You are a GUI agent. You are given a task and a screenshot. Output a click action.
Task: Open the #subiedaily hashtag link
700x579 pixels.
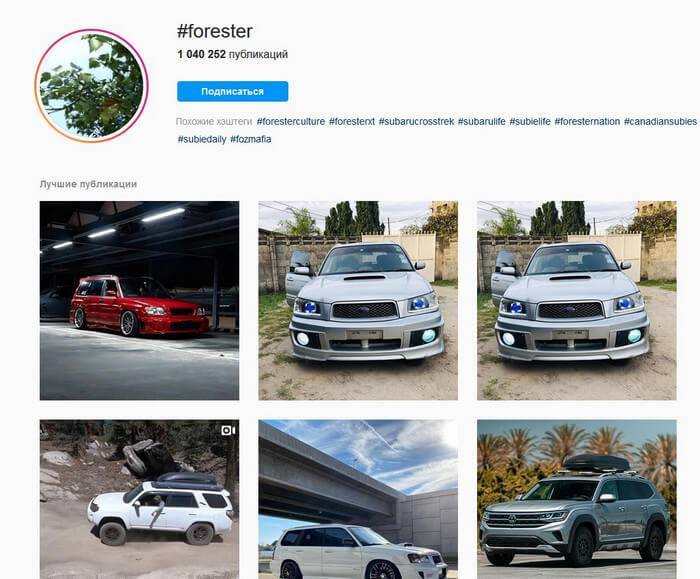[202, 139]
